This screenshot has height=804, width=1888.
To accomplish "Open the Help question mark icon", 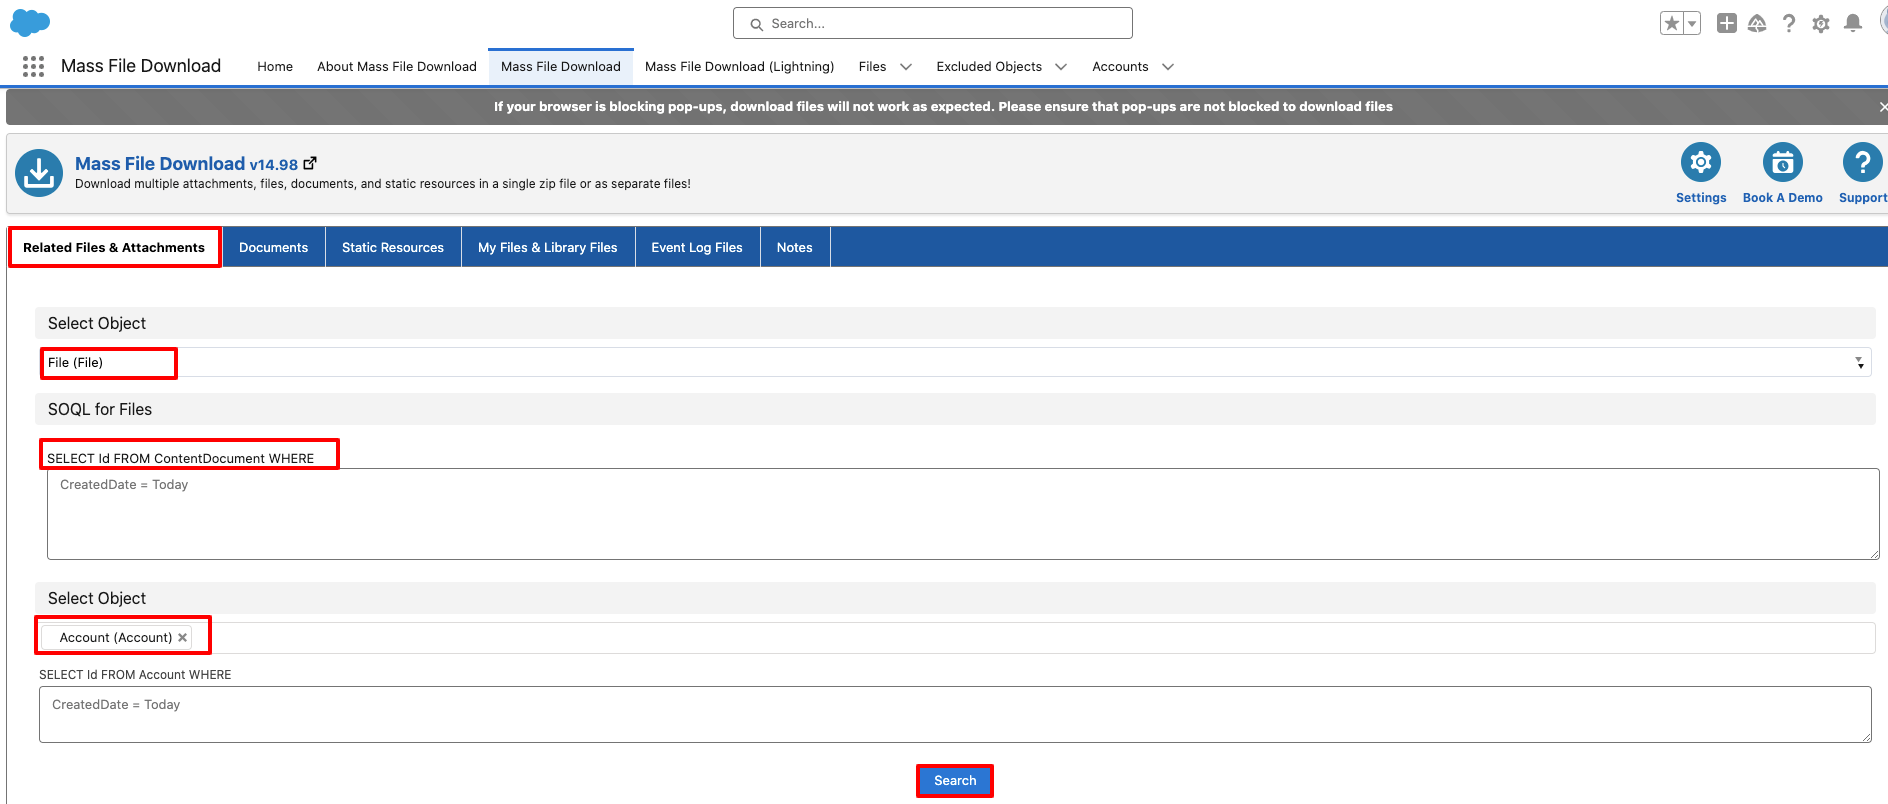I will click(x=1789, y=23).
